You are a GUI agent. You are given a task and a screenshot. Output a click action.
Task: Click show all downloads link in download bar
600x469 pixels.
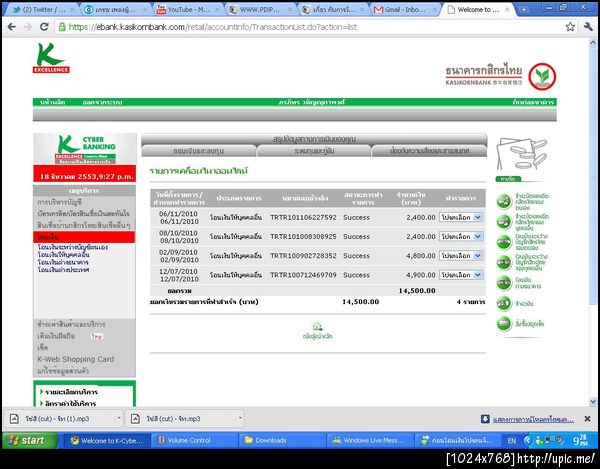[x=533, y=419]
